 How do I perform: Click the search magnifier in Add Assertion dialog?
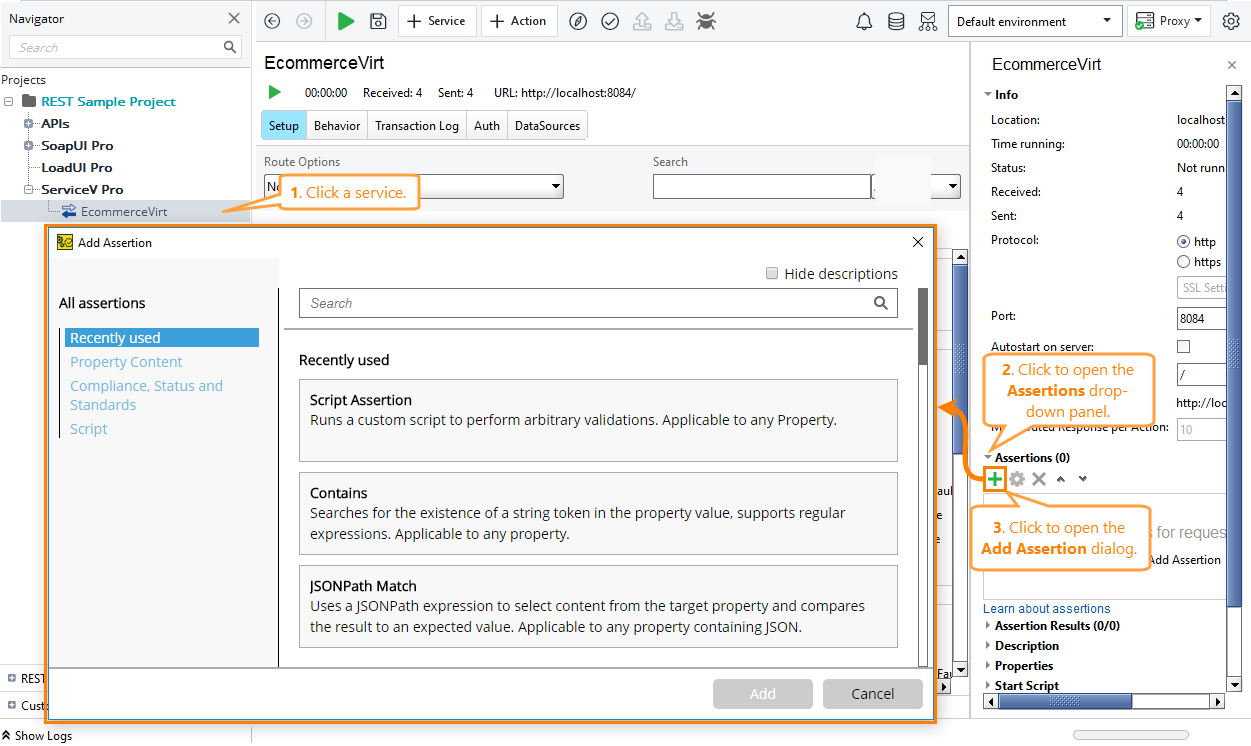[x=881, y=303]
